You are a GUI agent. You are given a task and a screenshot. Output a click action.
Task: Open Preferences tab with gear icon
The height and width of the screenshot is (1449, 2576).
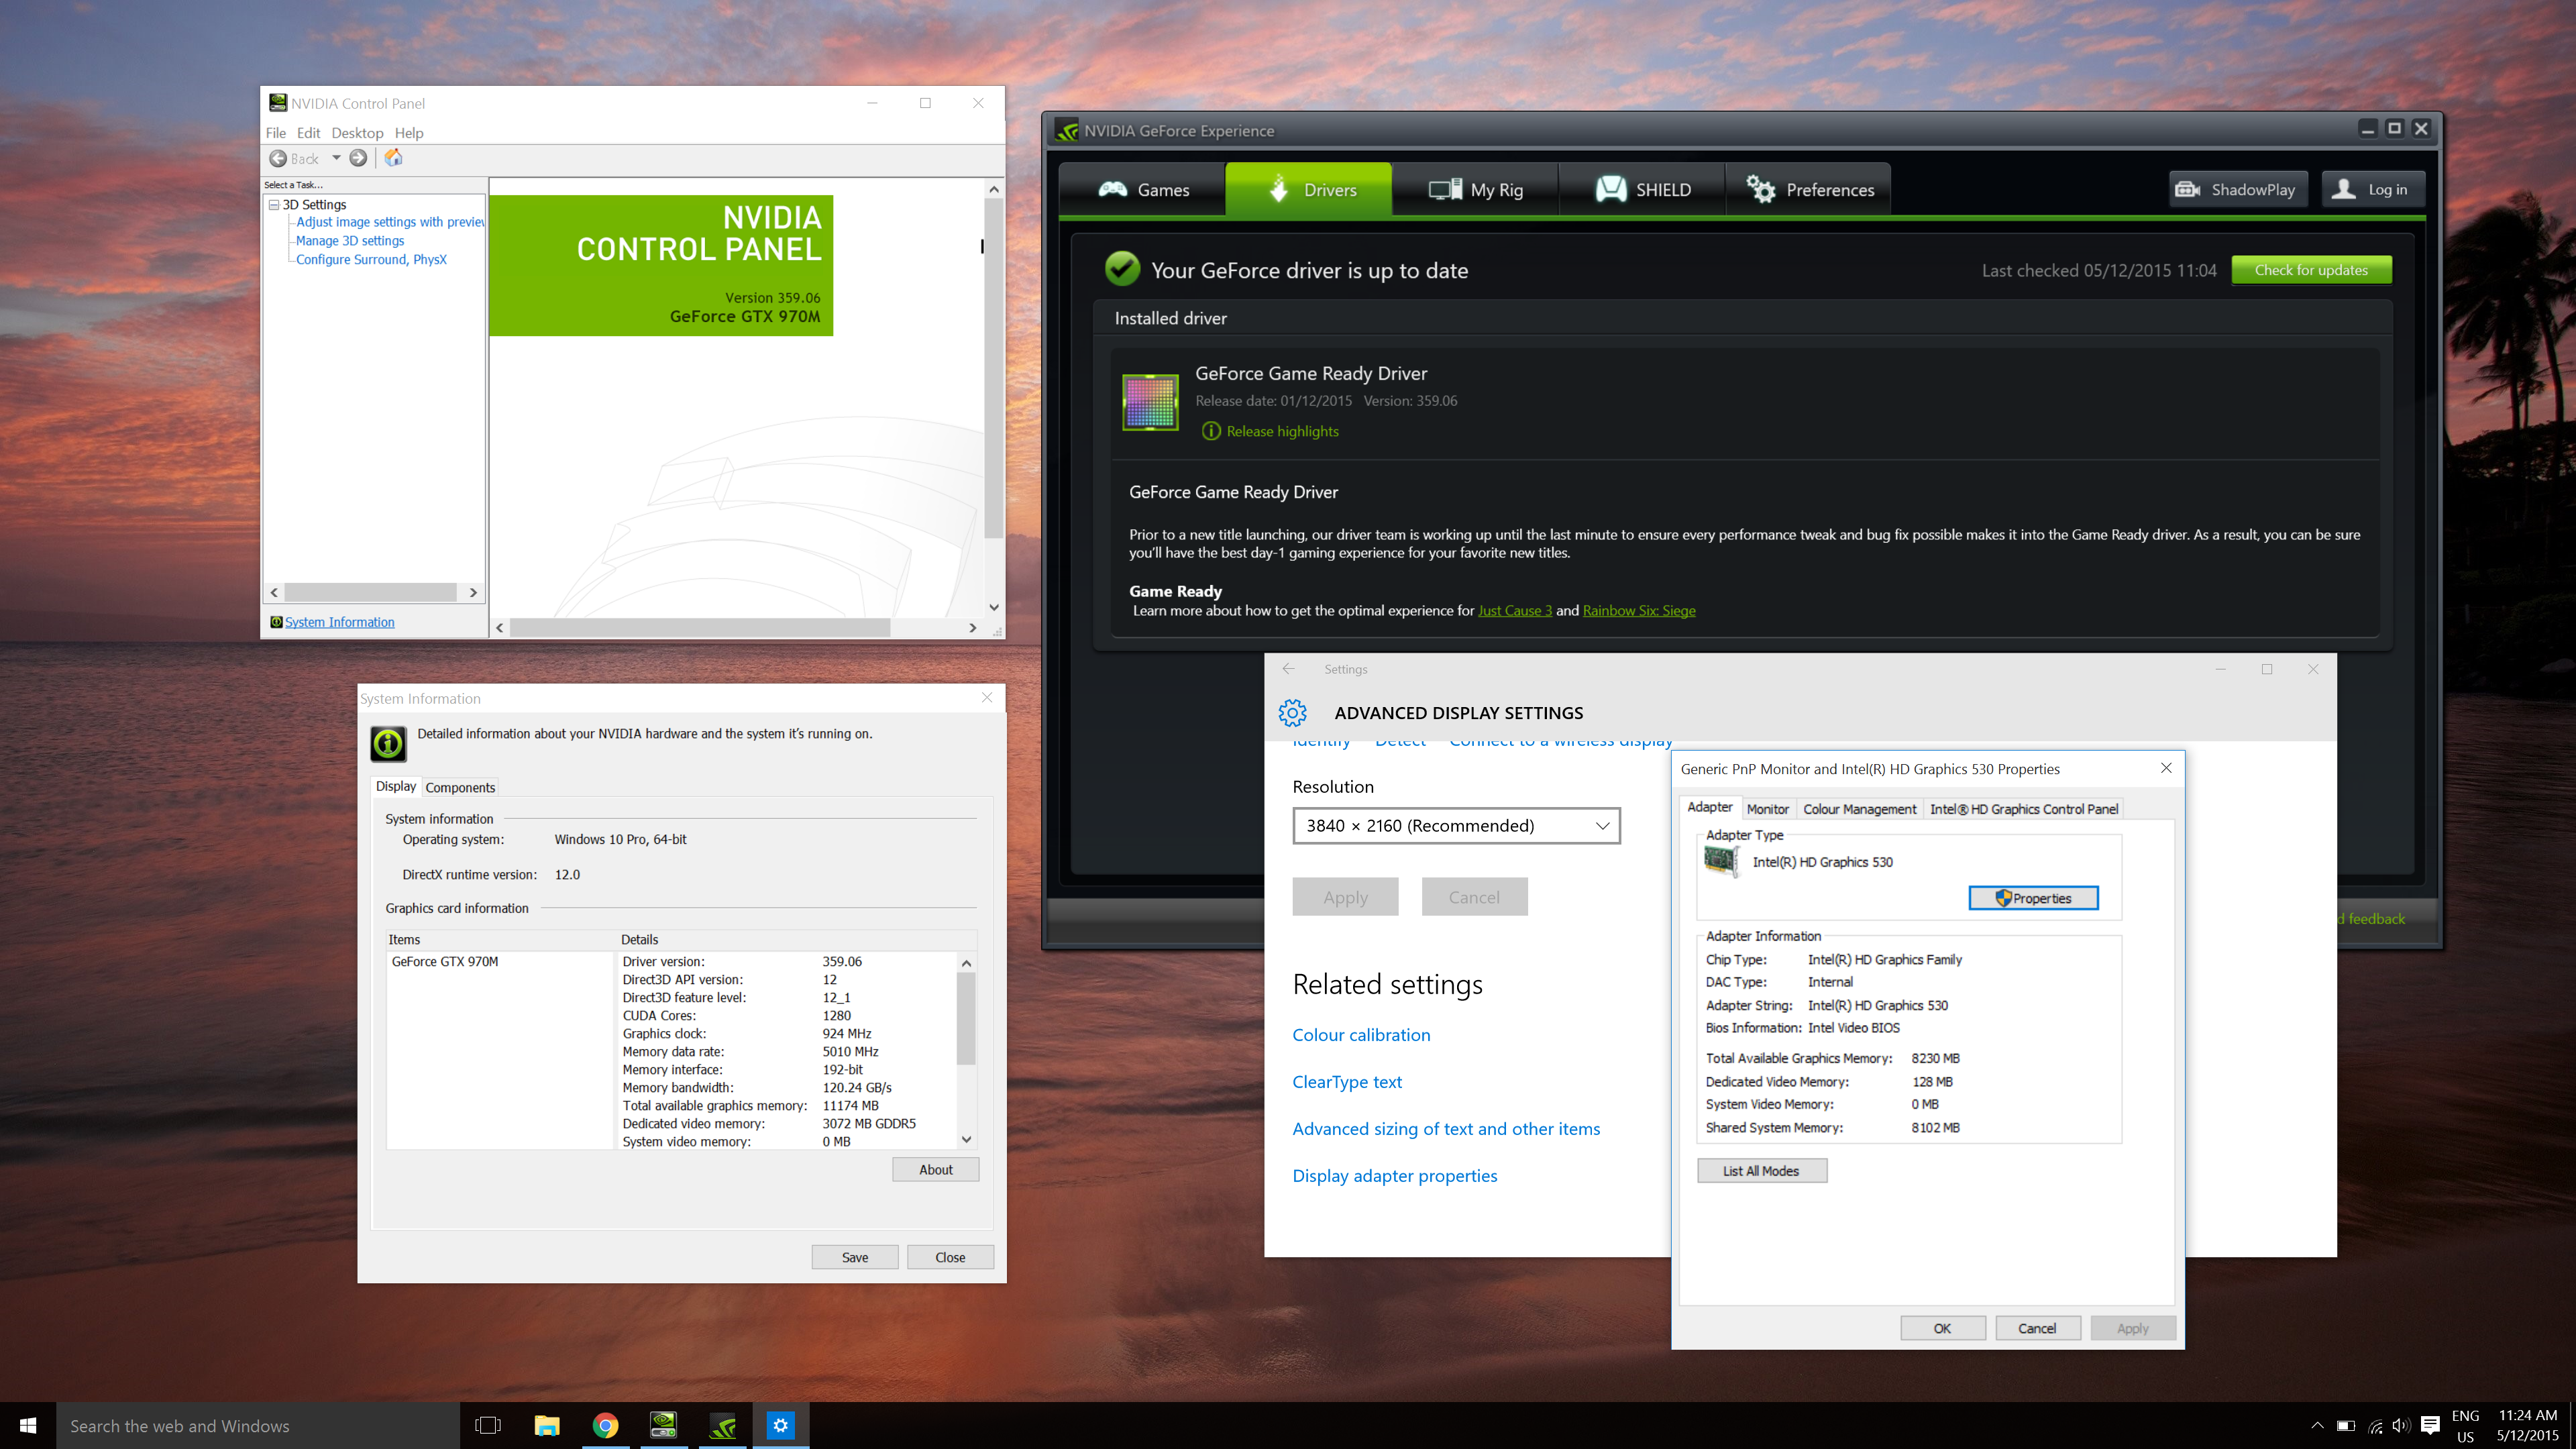1809,190
